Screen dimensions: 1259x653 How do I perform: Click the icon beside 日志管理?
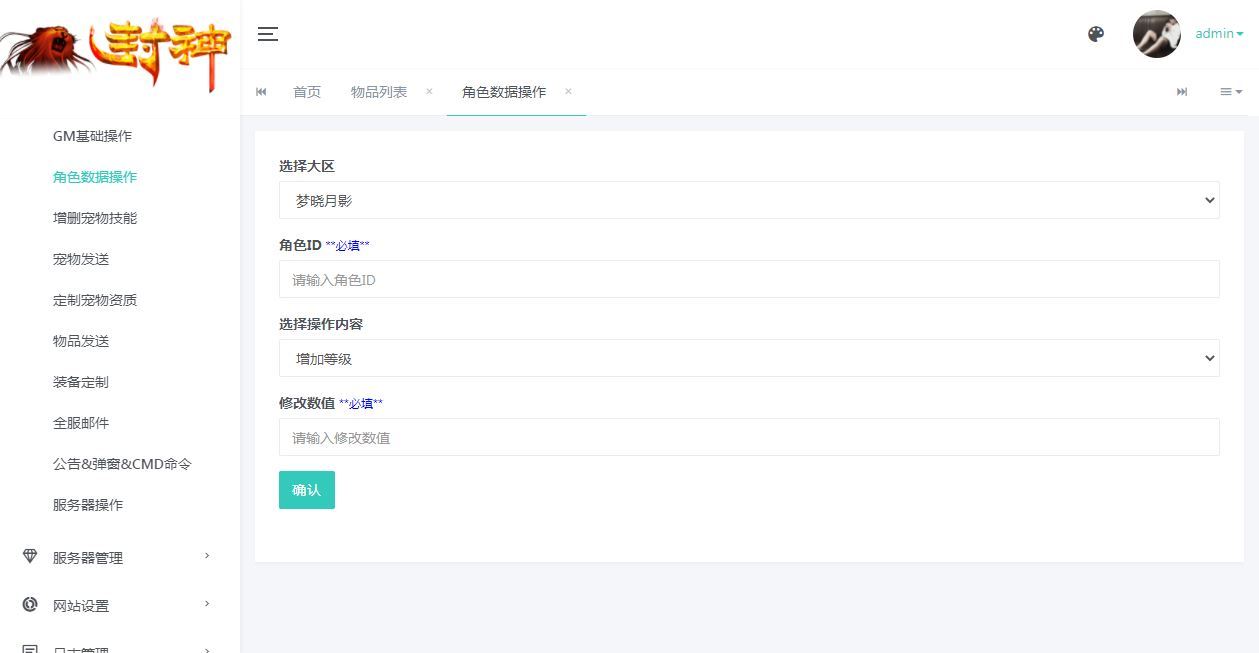[30, 648]
